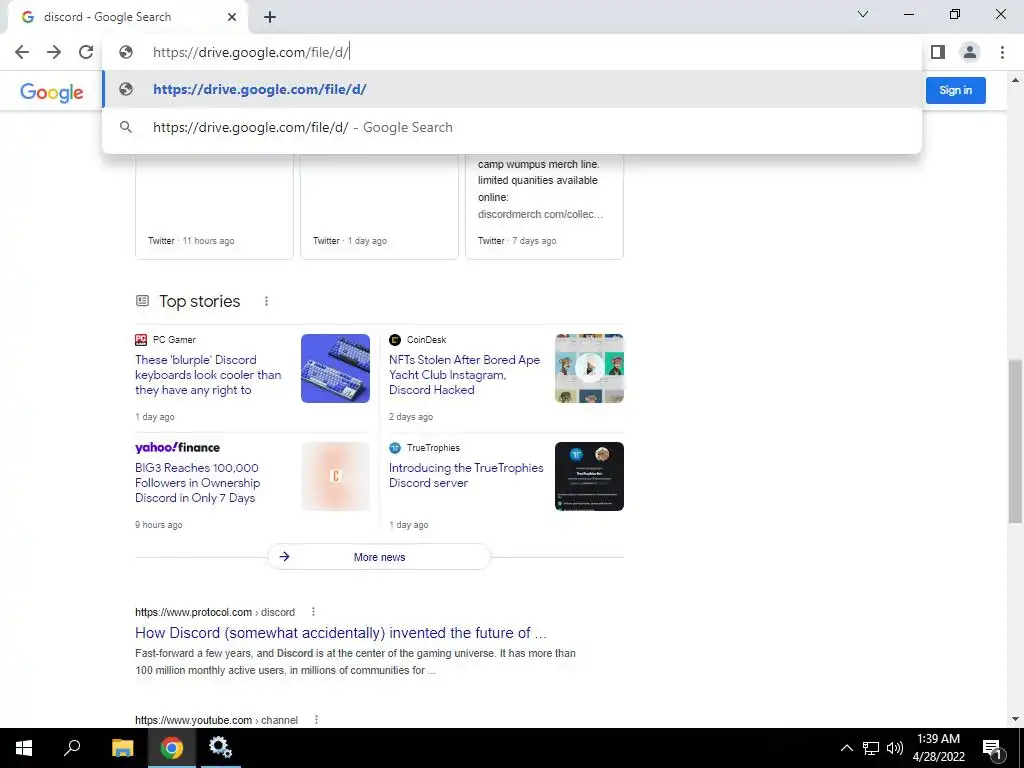The width and height of the screenshot is (1024, 768).
Task: Open the Twitter card posted 11 hours ago
Action: coord(214,206)
